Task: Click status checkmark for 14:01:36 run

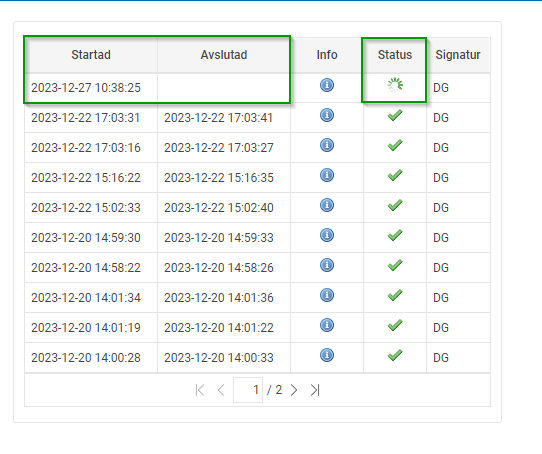Action: (395, 295)
